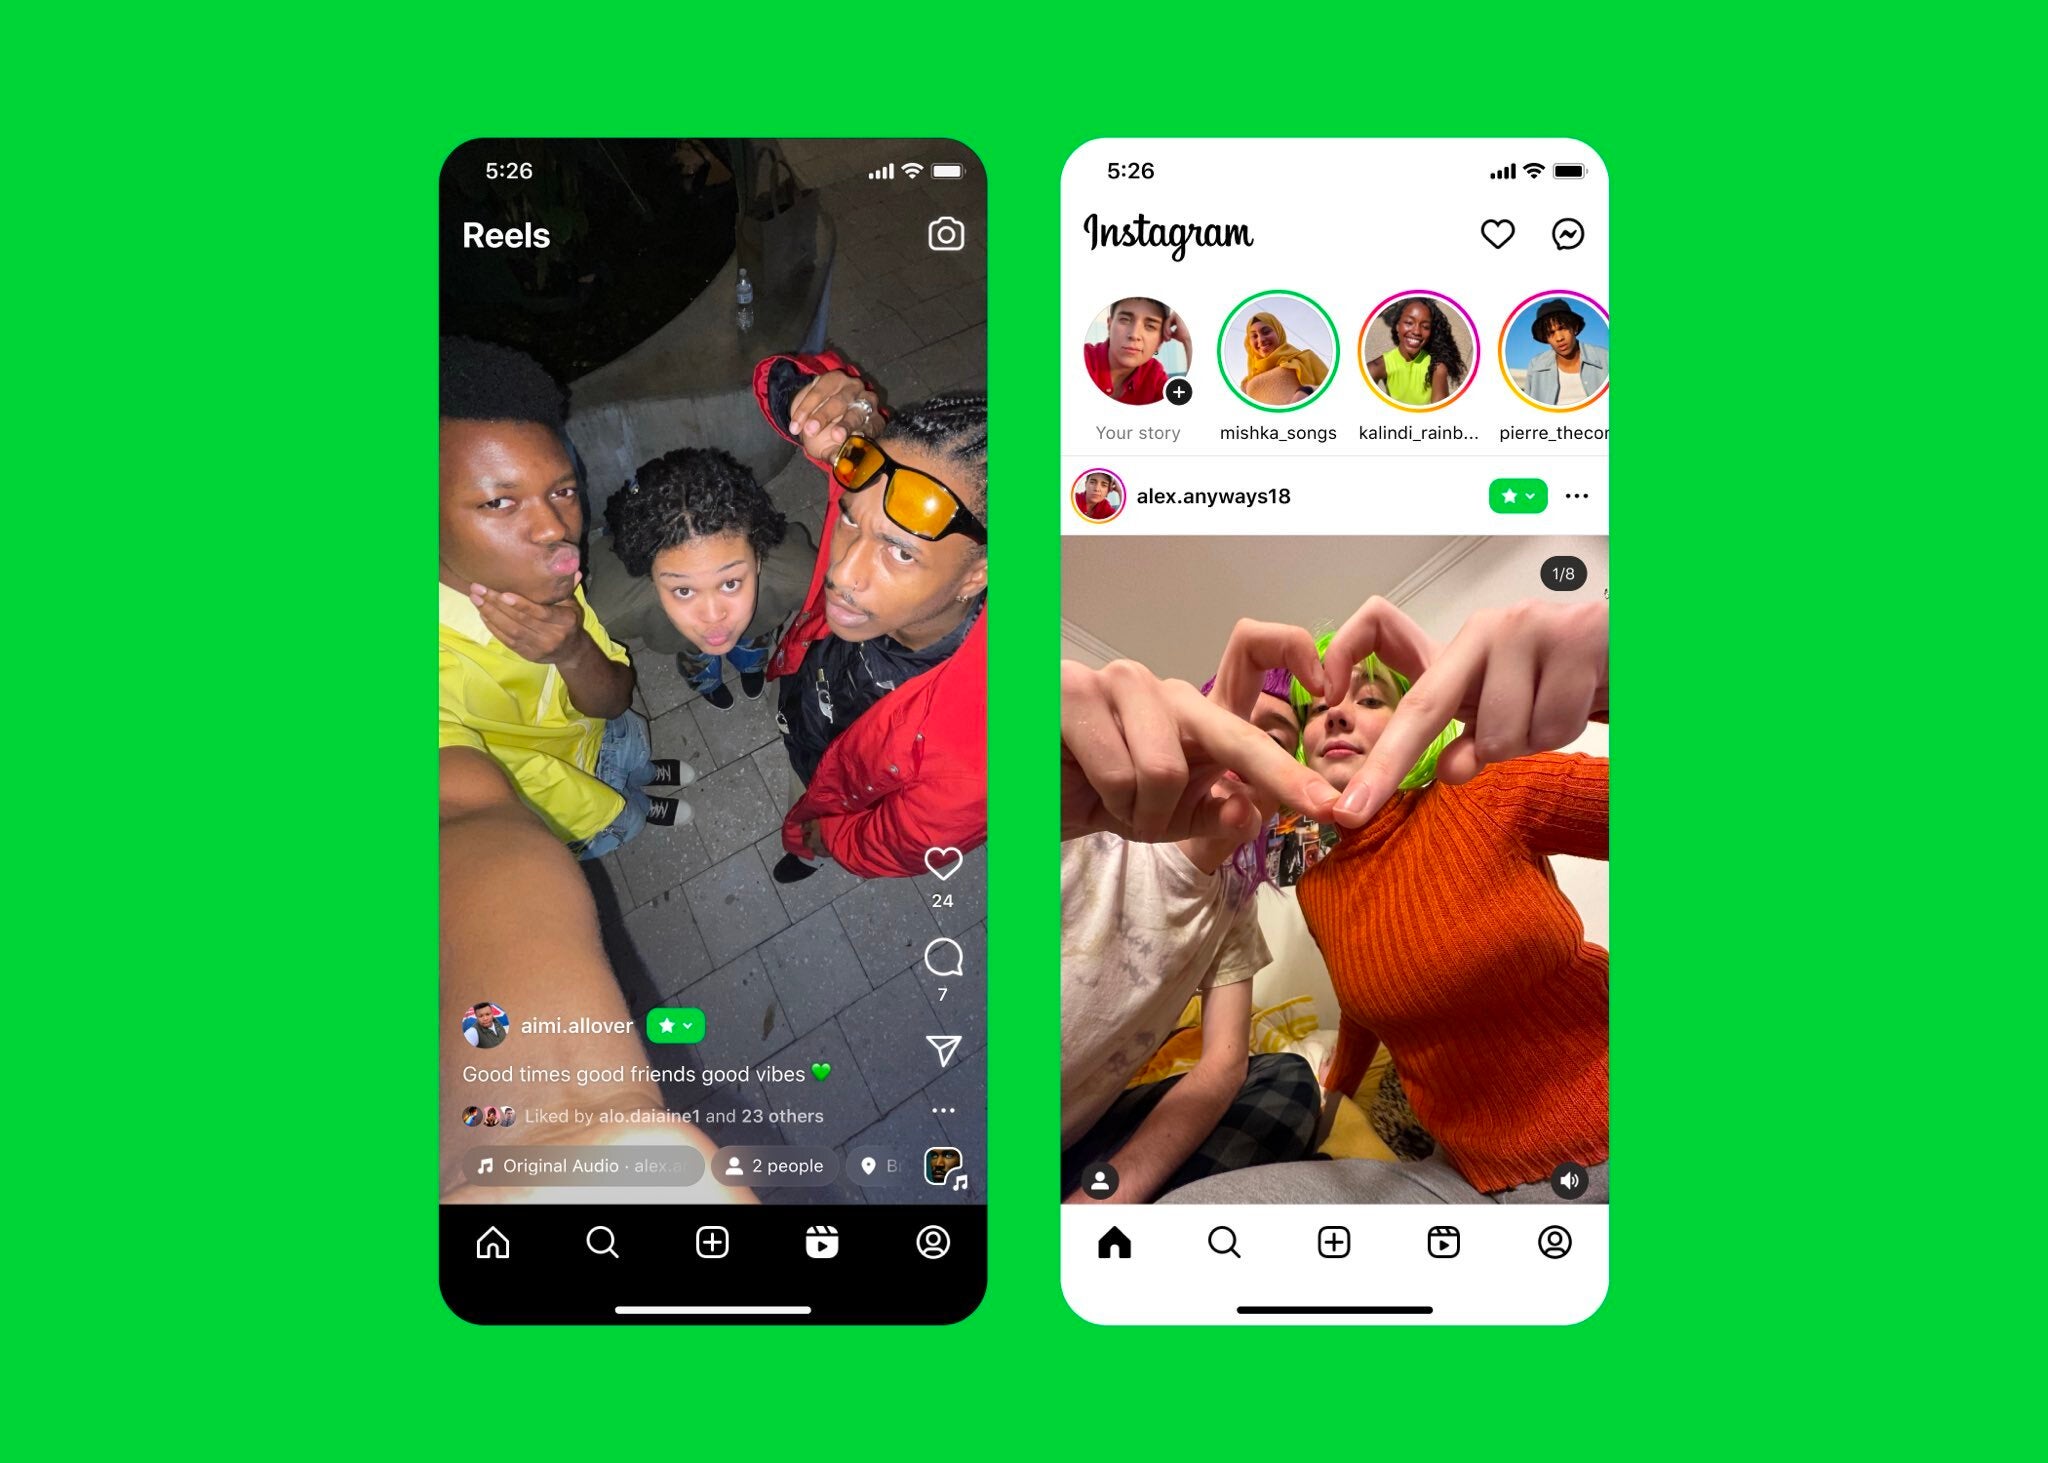Select Instagram notifications heart tab
Image resolution: width=2048 pixels, height=1463 pixels.
coord(1499,234)
